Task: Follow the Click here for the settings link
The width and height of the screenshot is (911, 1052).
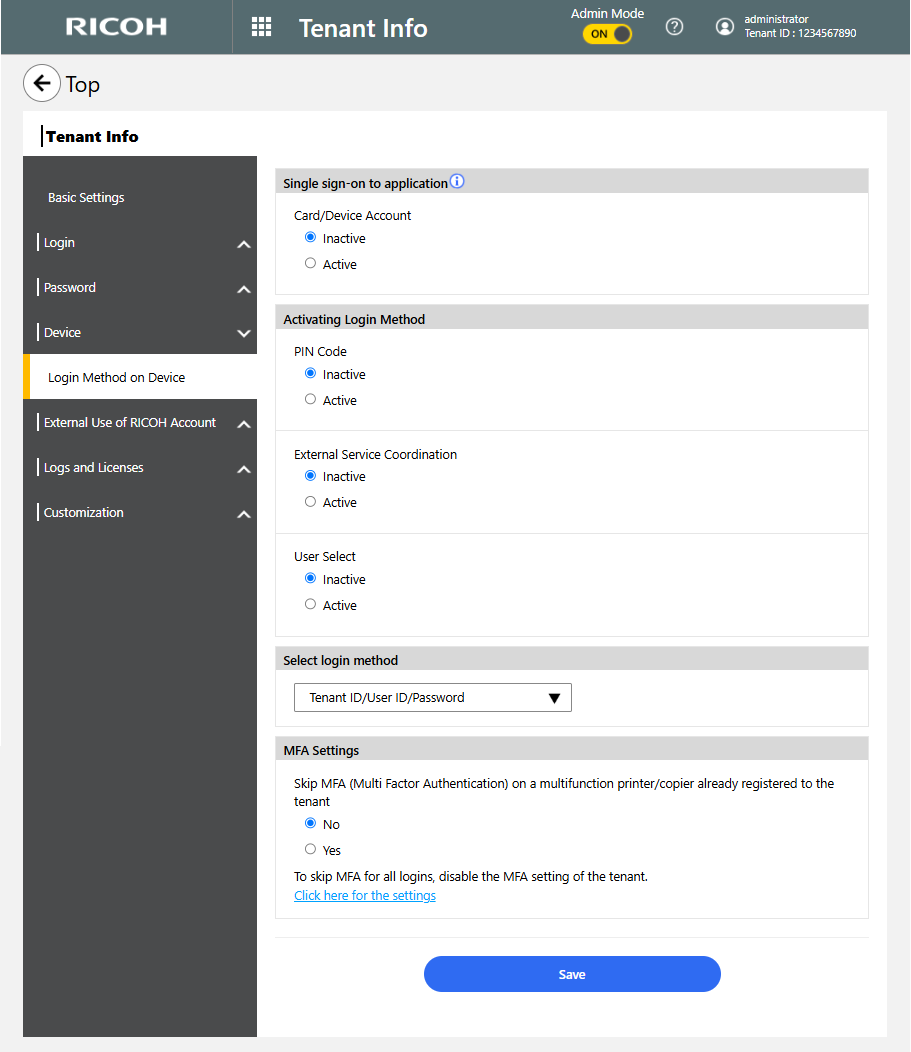Action: [365, 896]
